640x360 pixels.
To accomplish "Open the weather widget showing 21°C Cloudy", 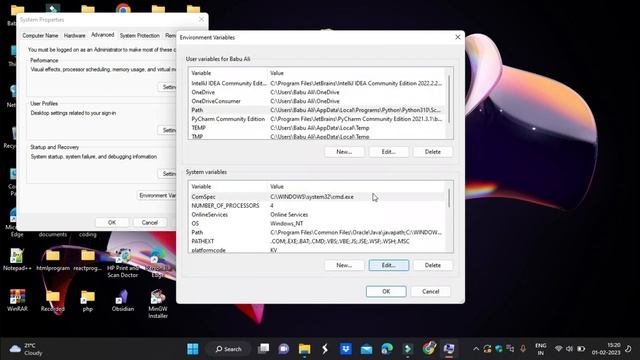I will click(x=25, y=349).
